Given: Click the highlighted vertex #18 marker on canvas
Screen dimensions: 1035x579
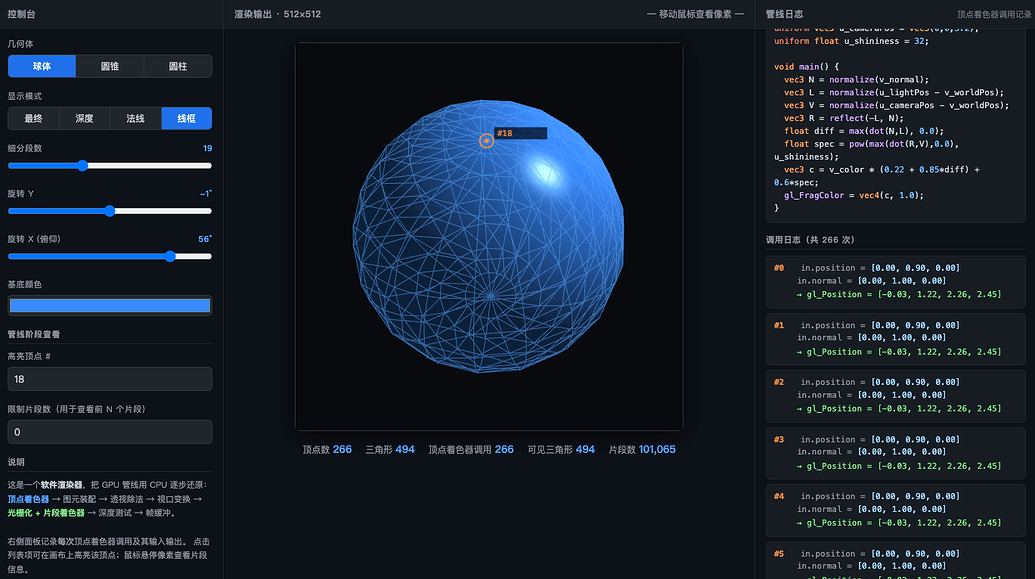Looking at the screenshot, I should [486, 141].
